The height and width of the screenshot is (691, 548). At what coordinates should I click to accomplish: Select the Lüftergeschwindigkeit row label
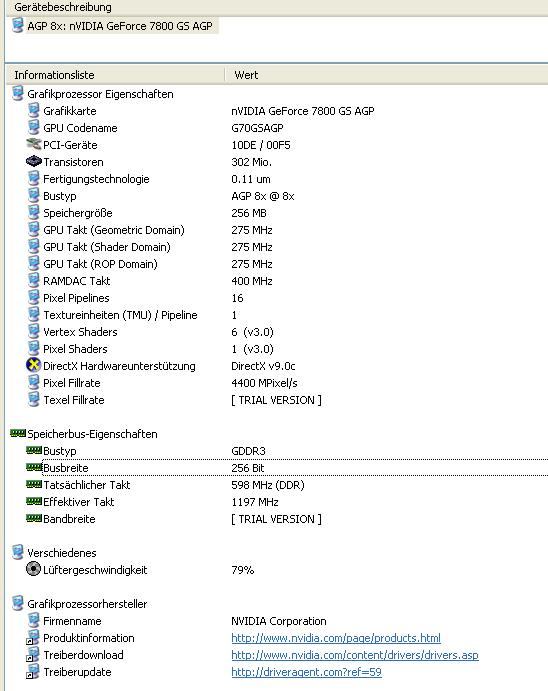click(x=95, y=570)
